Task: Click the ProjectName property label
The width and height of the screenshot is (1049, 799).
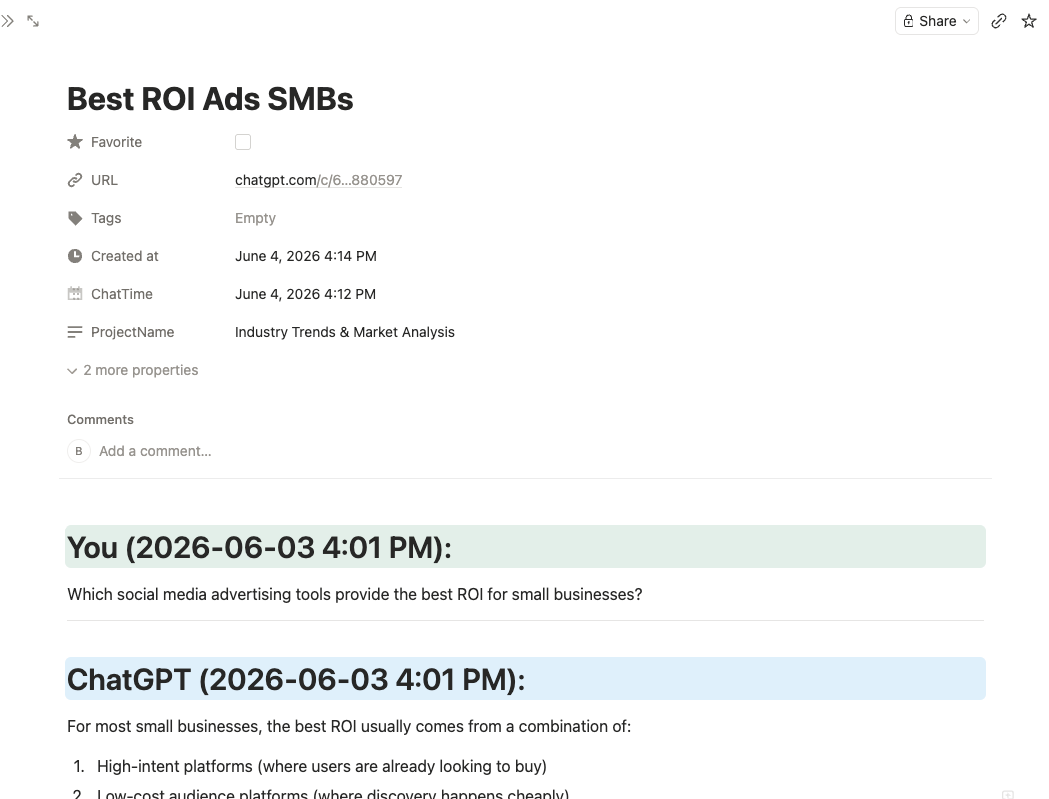Action: (x=132, y=332)
